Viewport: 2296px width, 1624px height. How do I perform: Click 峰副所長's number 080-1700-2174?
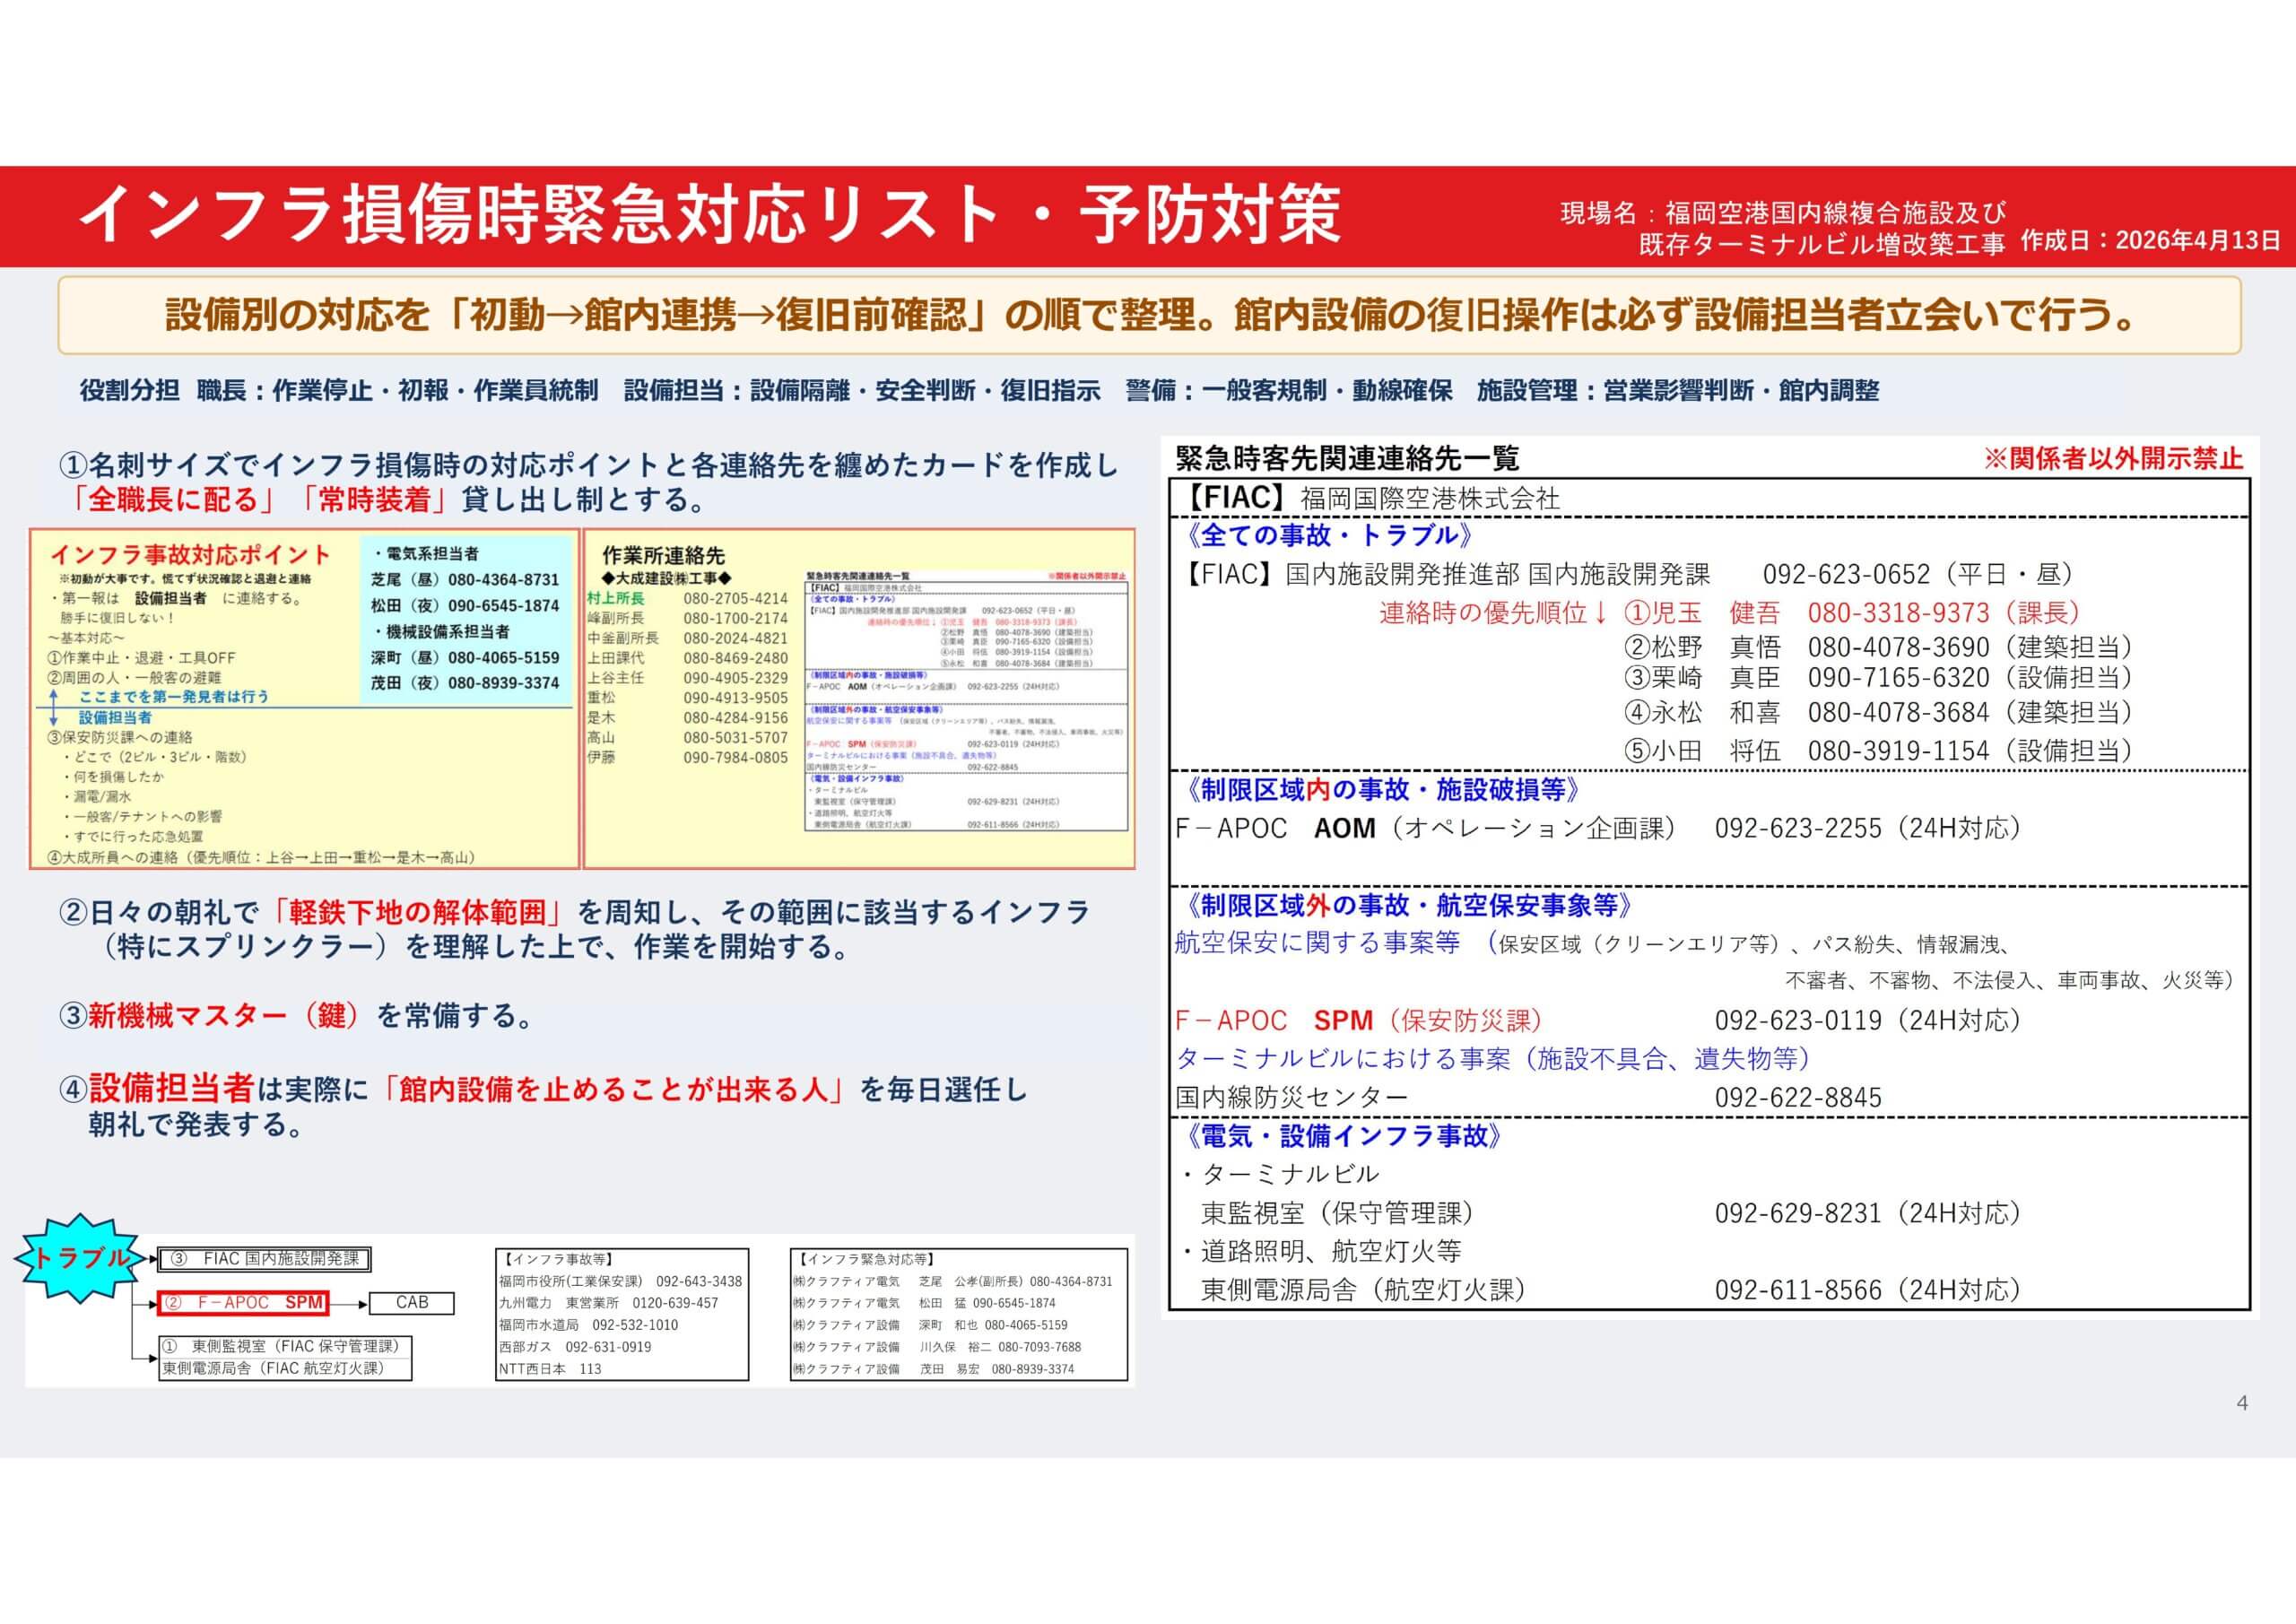[x=736, y=618]
